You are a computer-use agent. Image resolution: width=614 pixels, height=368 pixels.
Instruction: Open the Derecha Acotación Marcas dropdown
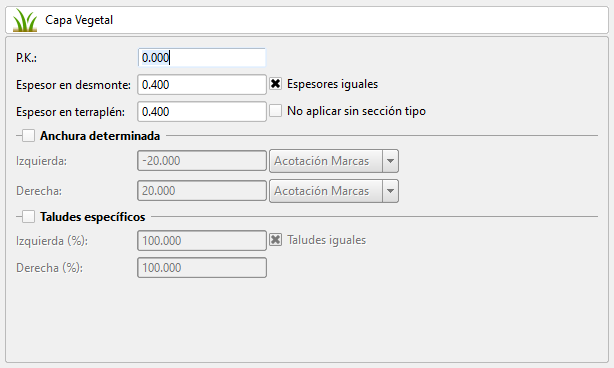coord(334,191)
